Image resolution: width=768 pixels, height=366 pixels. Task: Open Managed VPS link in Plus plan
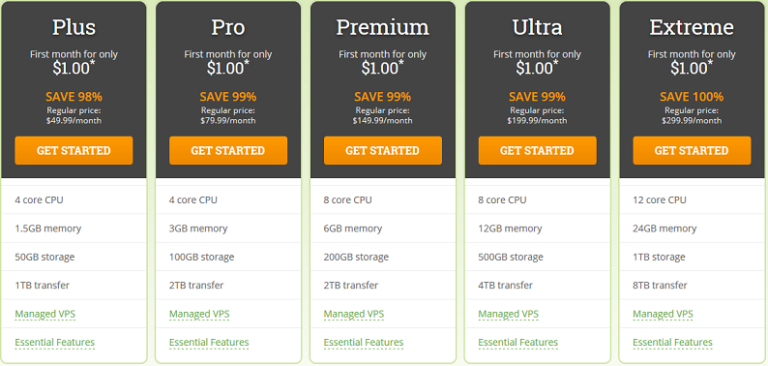pyautogui.click(x=45, y=314)
